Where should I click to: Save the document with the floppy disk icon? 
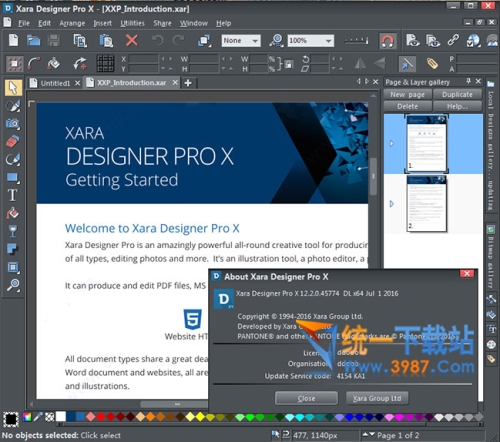54,41
